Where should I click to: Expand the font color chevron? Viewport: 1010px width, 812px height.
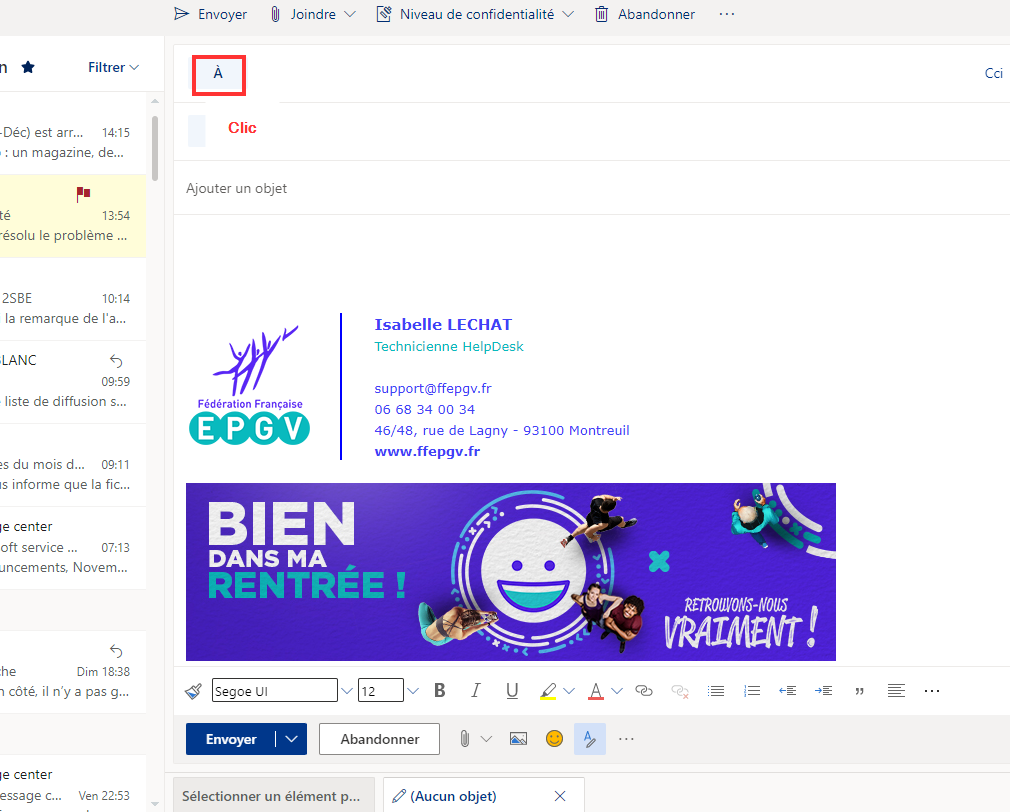617,691
